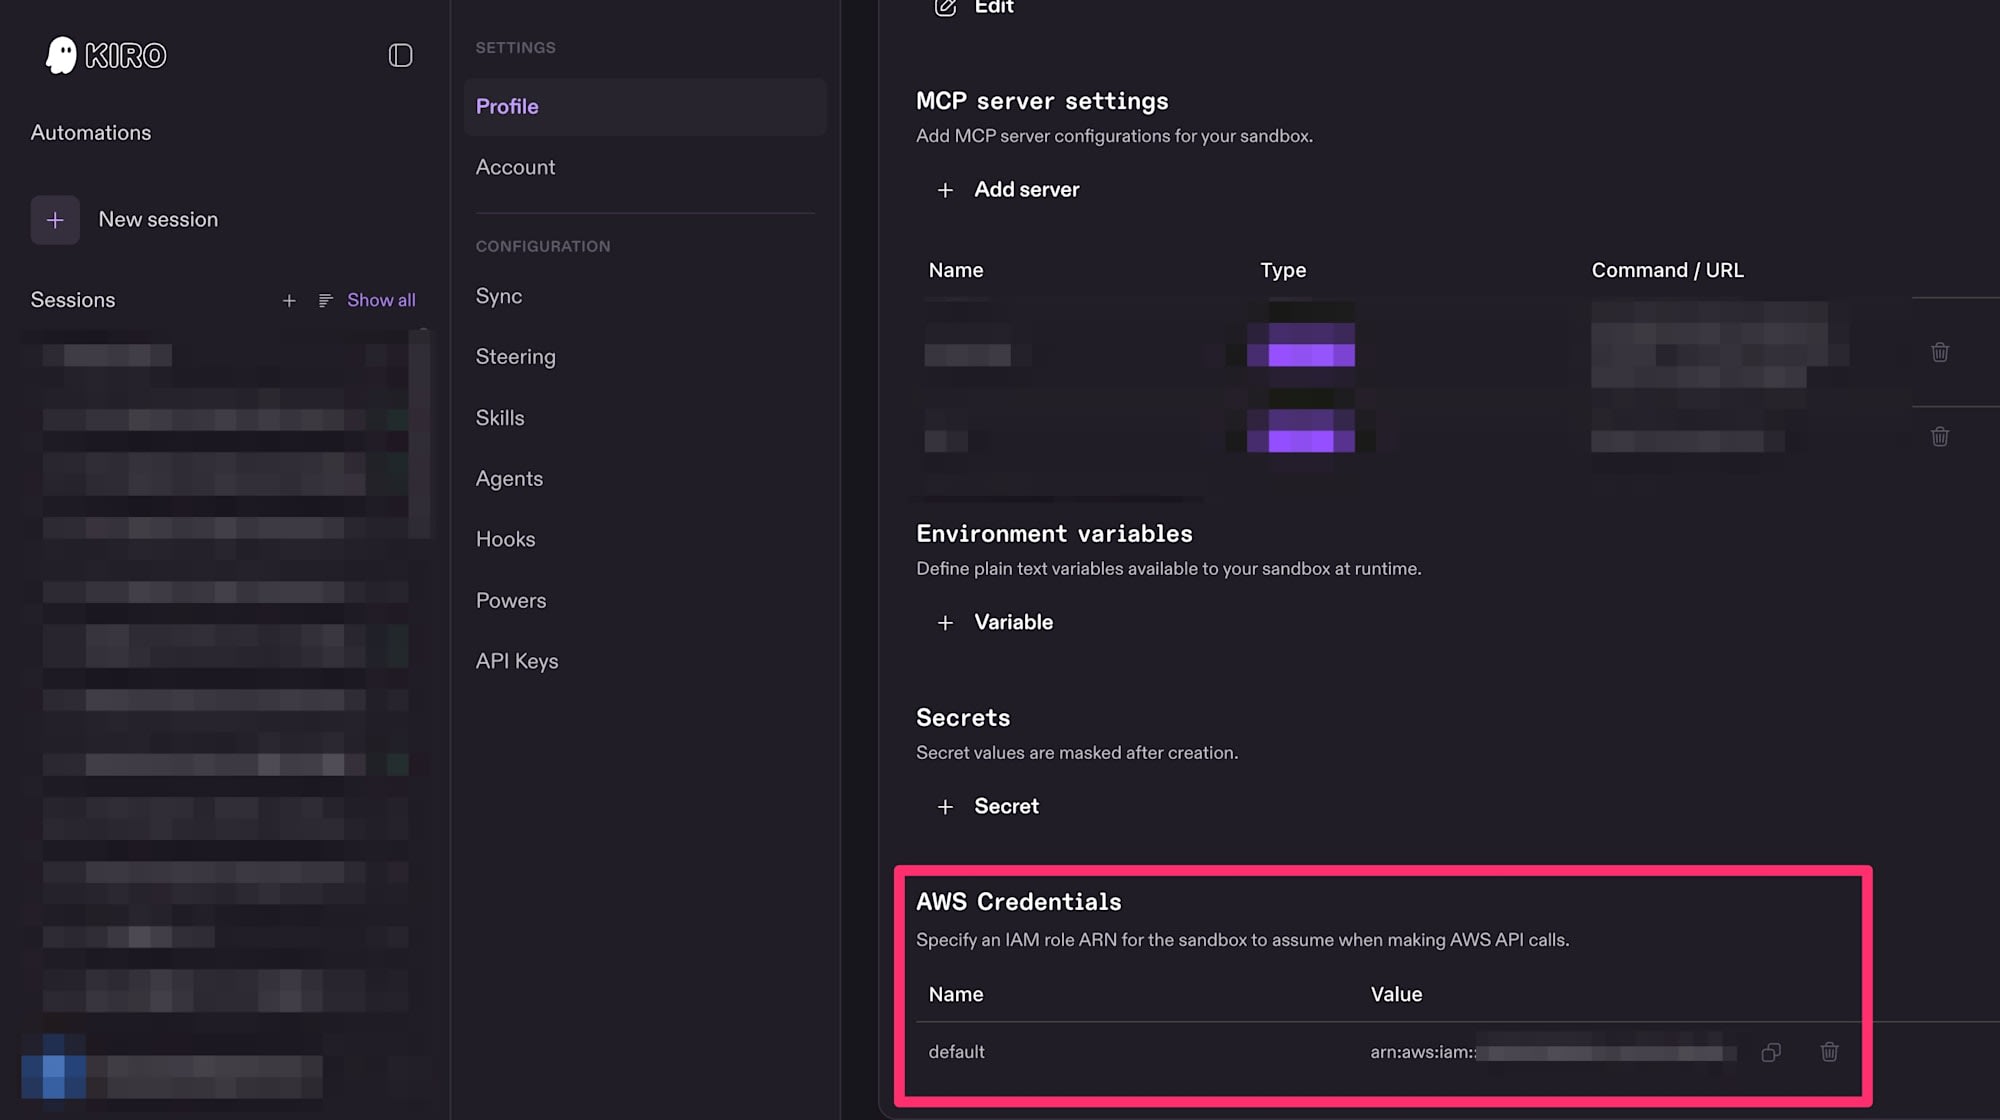Image resolution: width=2000 pixels, height=1120 pixels.
Task: Open the Hooks configuration page
Action: click(x=505, y=539)
